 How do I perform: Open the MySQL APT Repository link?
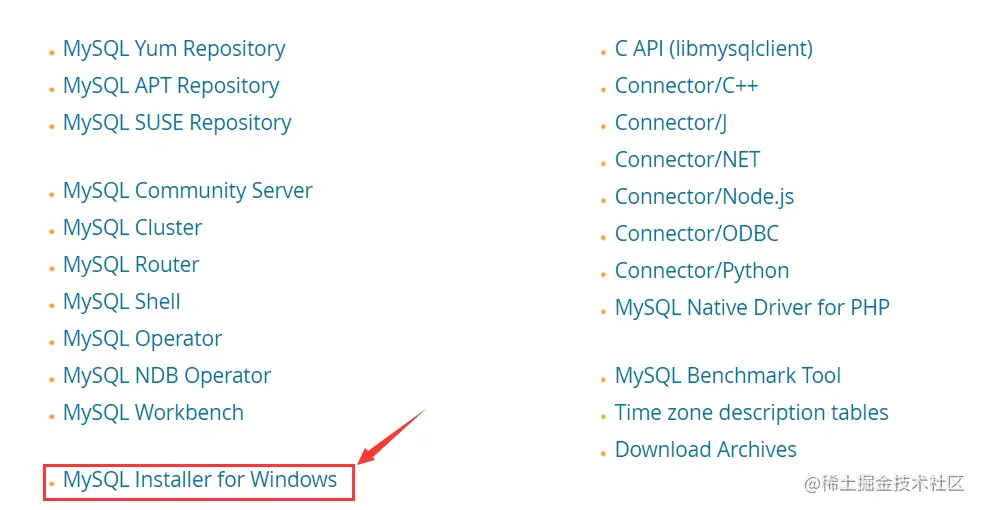pyautogui.click(x=171, y=86)
